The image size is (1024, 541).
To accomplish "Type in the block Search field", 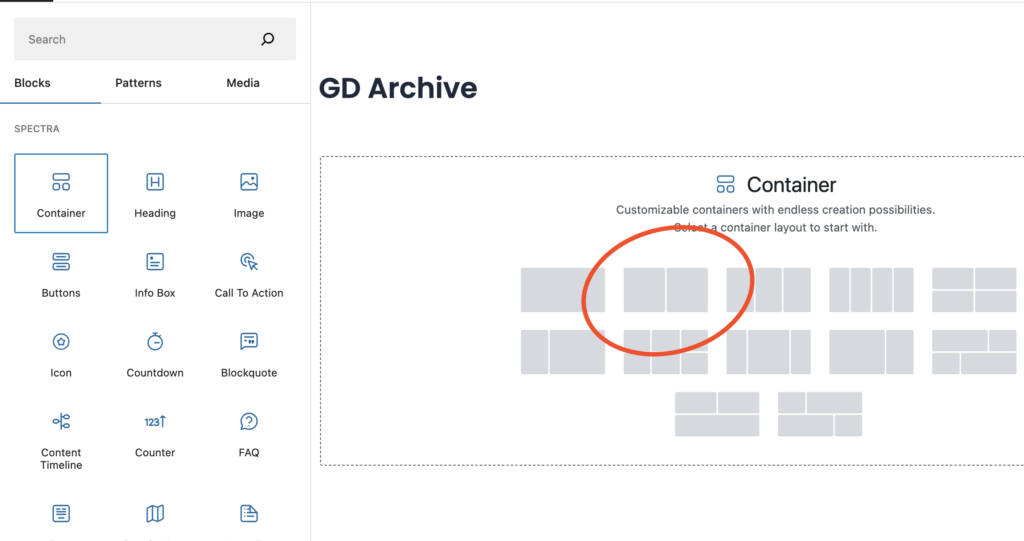I will [x=135, y=40].
